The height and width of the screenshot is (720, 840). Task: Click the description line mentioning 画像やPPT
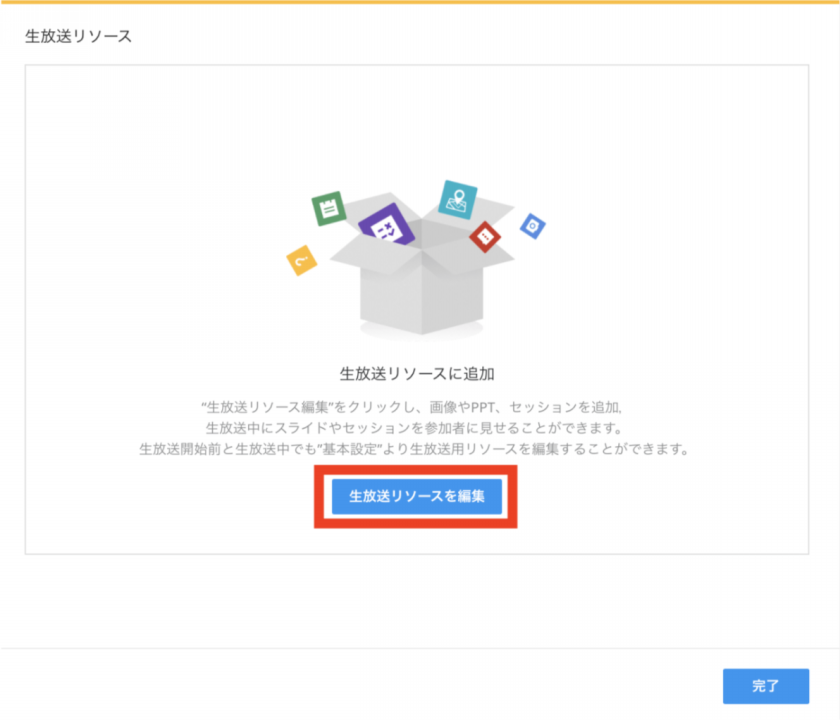[411, 408]
